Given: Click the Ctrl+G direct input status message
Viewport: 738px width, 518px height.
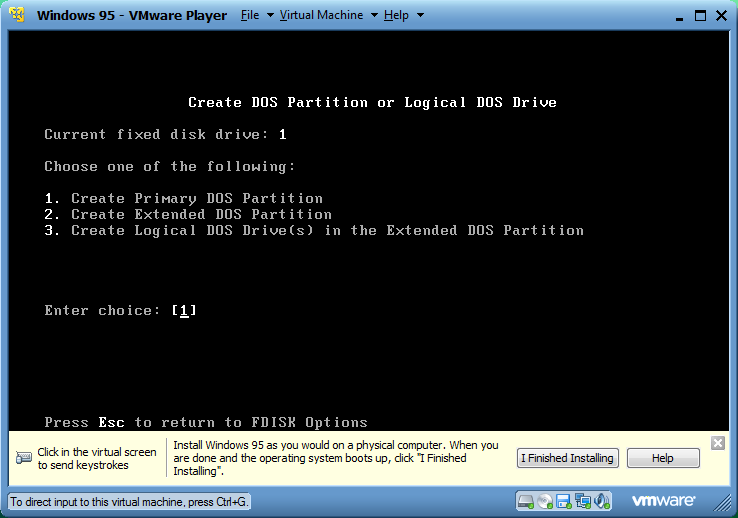Looking at the screenshot, I should click(x=128, y=502).
